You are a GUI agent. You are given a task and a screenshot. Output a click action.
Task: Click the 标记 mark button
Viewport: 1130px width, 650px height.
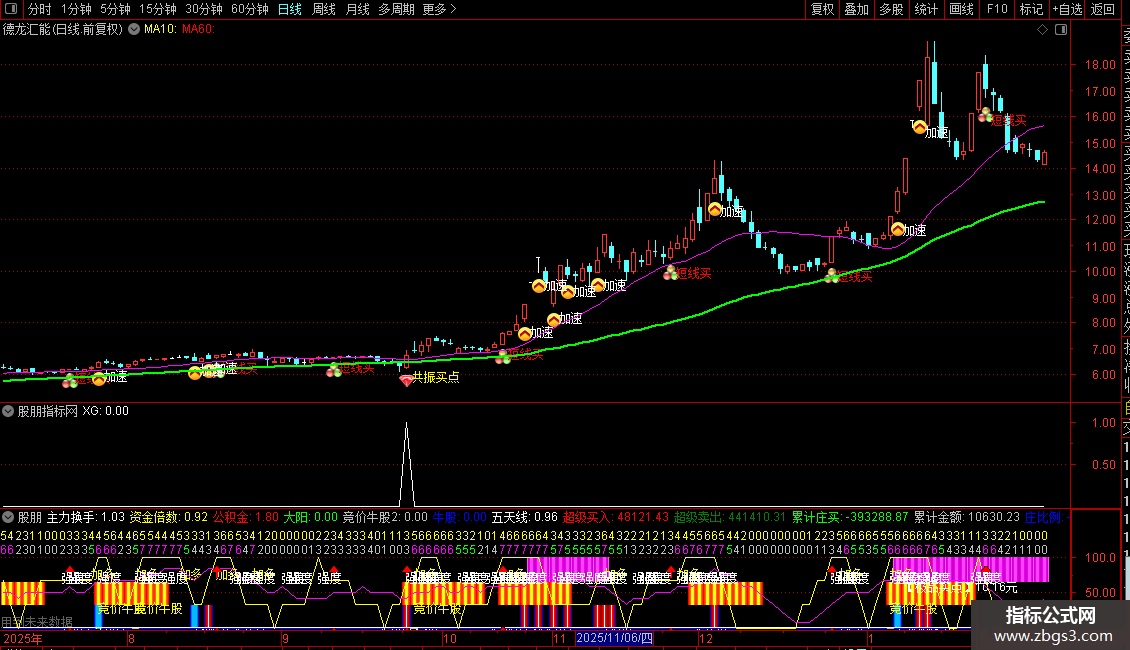(x=1031, y=9)
